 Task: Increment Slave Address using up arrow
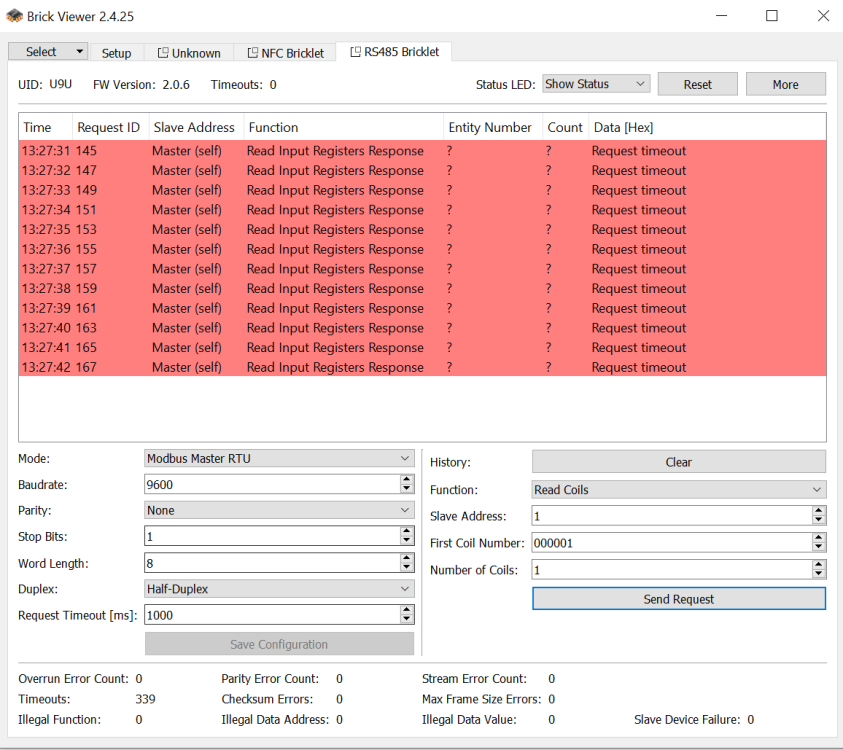[818, 511]
